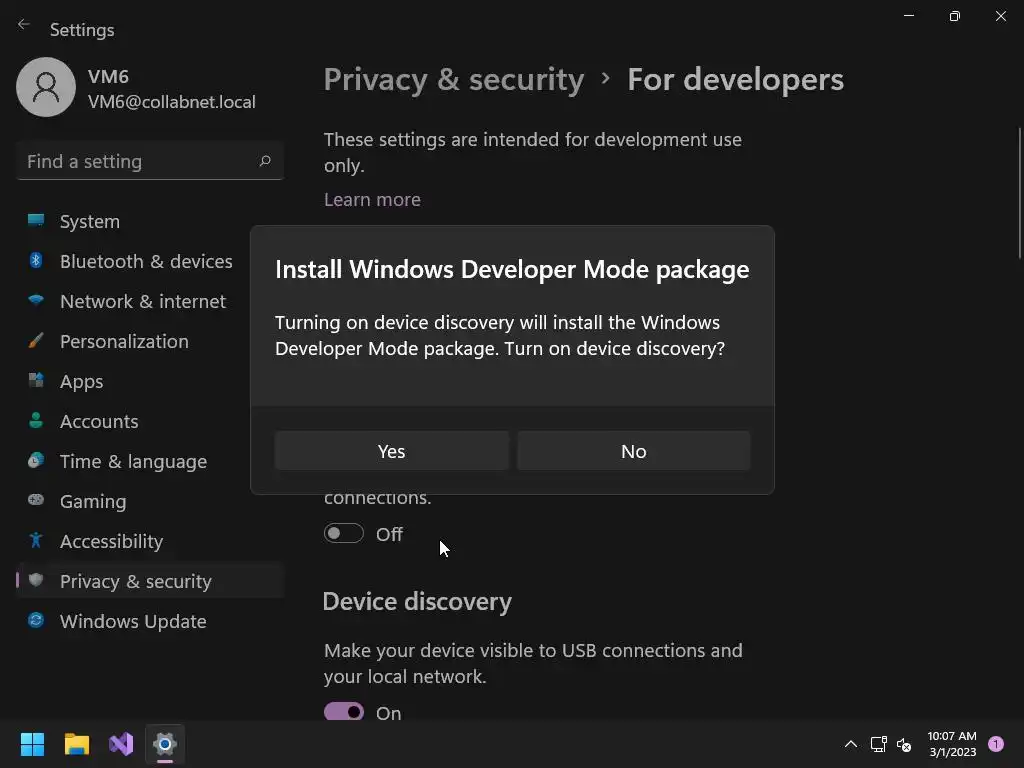The height and width of the screenshot is (768, 1024).
Task: Turn off the Device discovery toggle
Action: (343, 712)
